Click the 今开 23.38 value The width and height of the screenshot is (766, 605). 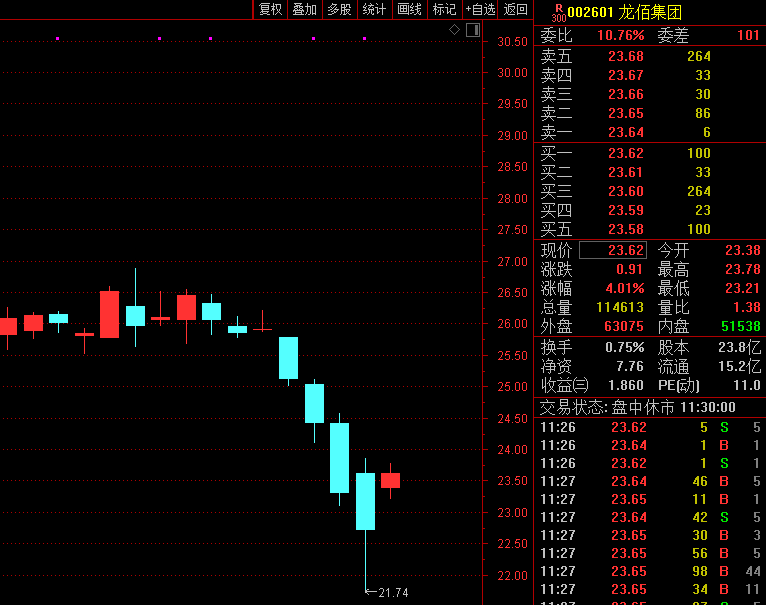[743, 250]
